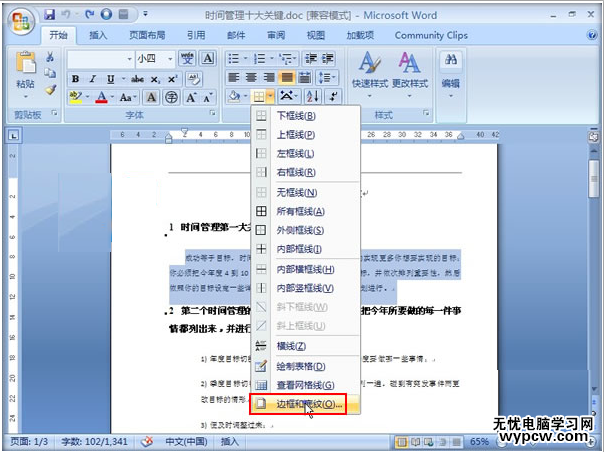Toggle 插入 insert mode in status bar
The width and height of the screenshot is (604, 452).
[230, 441]
